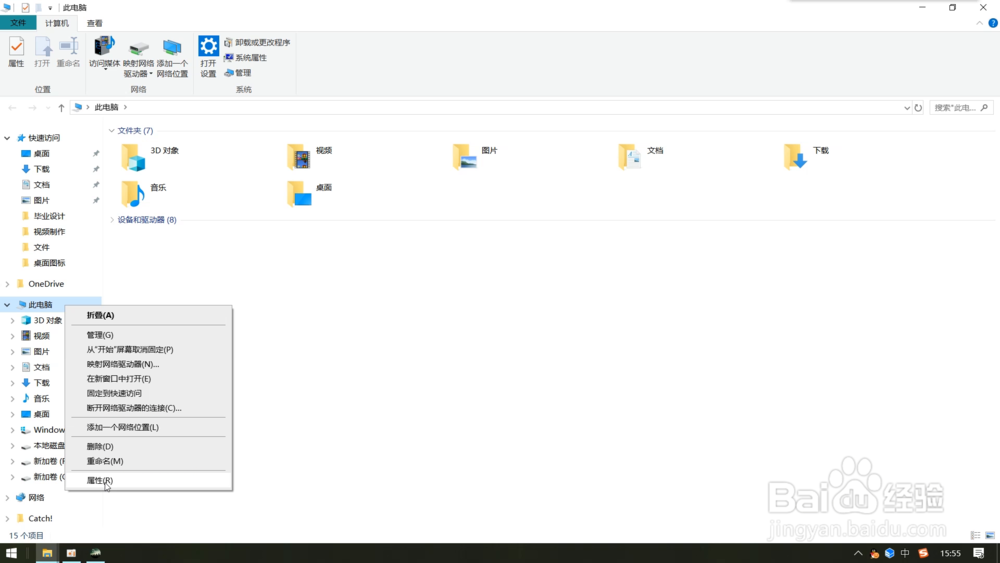Screen dimensions: 1000x563
Task: Open the 访问媒体 ribbon tool
Action: (104, 52)
